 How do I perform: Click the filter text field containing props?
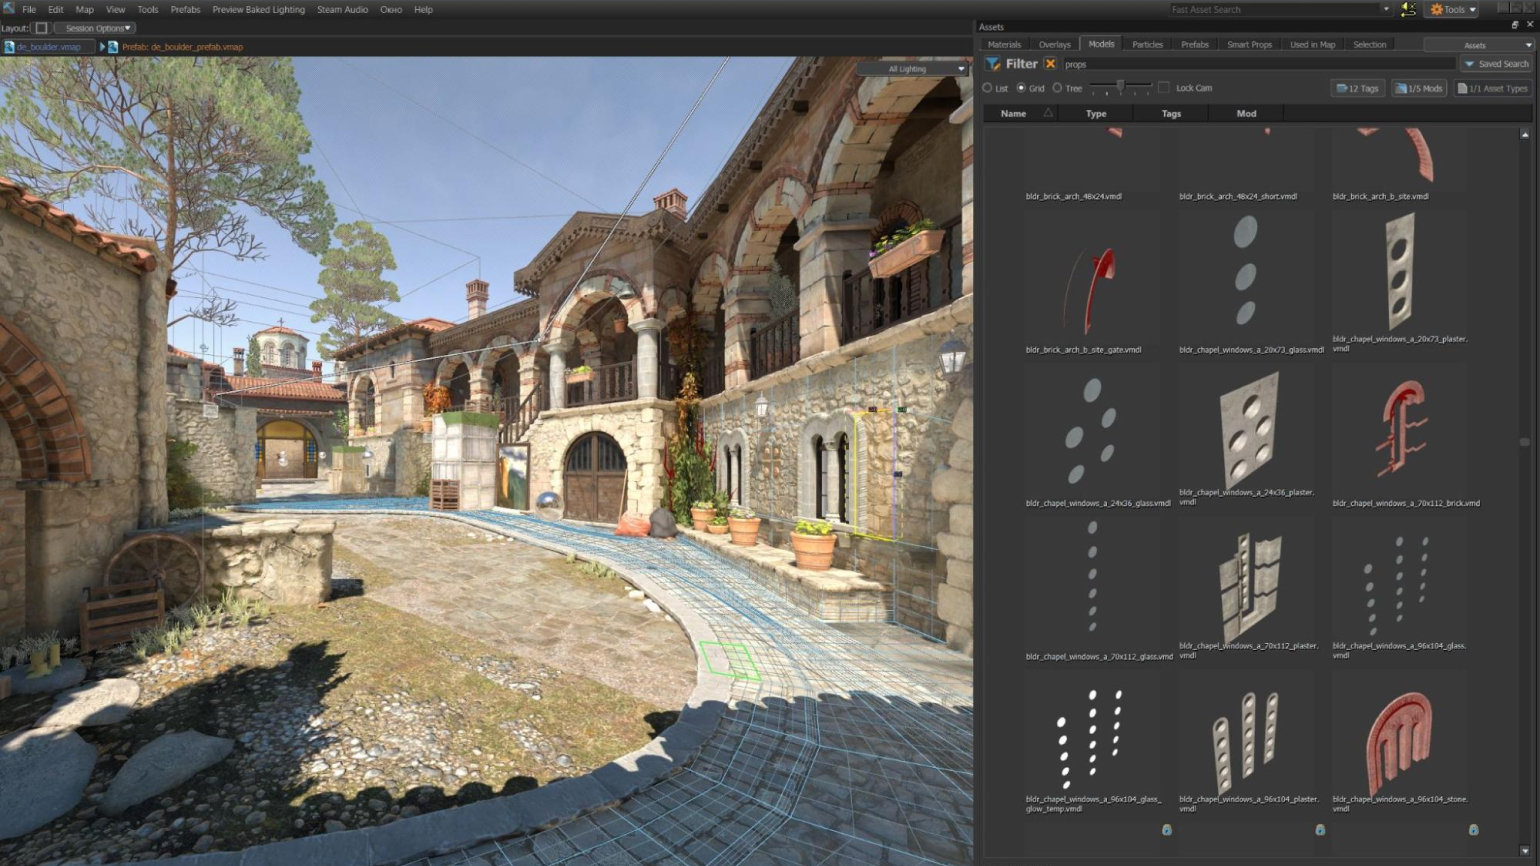point(1258,64)
